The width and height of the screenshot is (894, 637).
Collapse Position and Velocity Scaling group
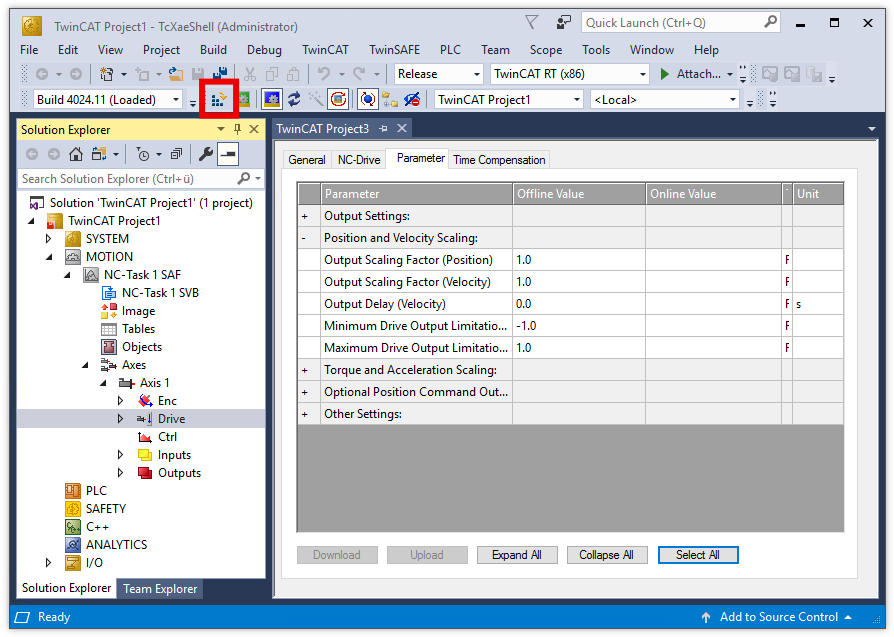click(x=304, y=238)
